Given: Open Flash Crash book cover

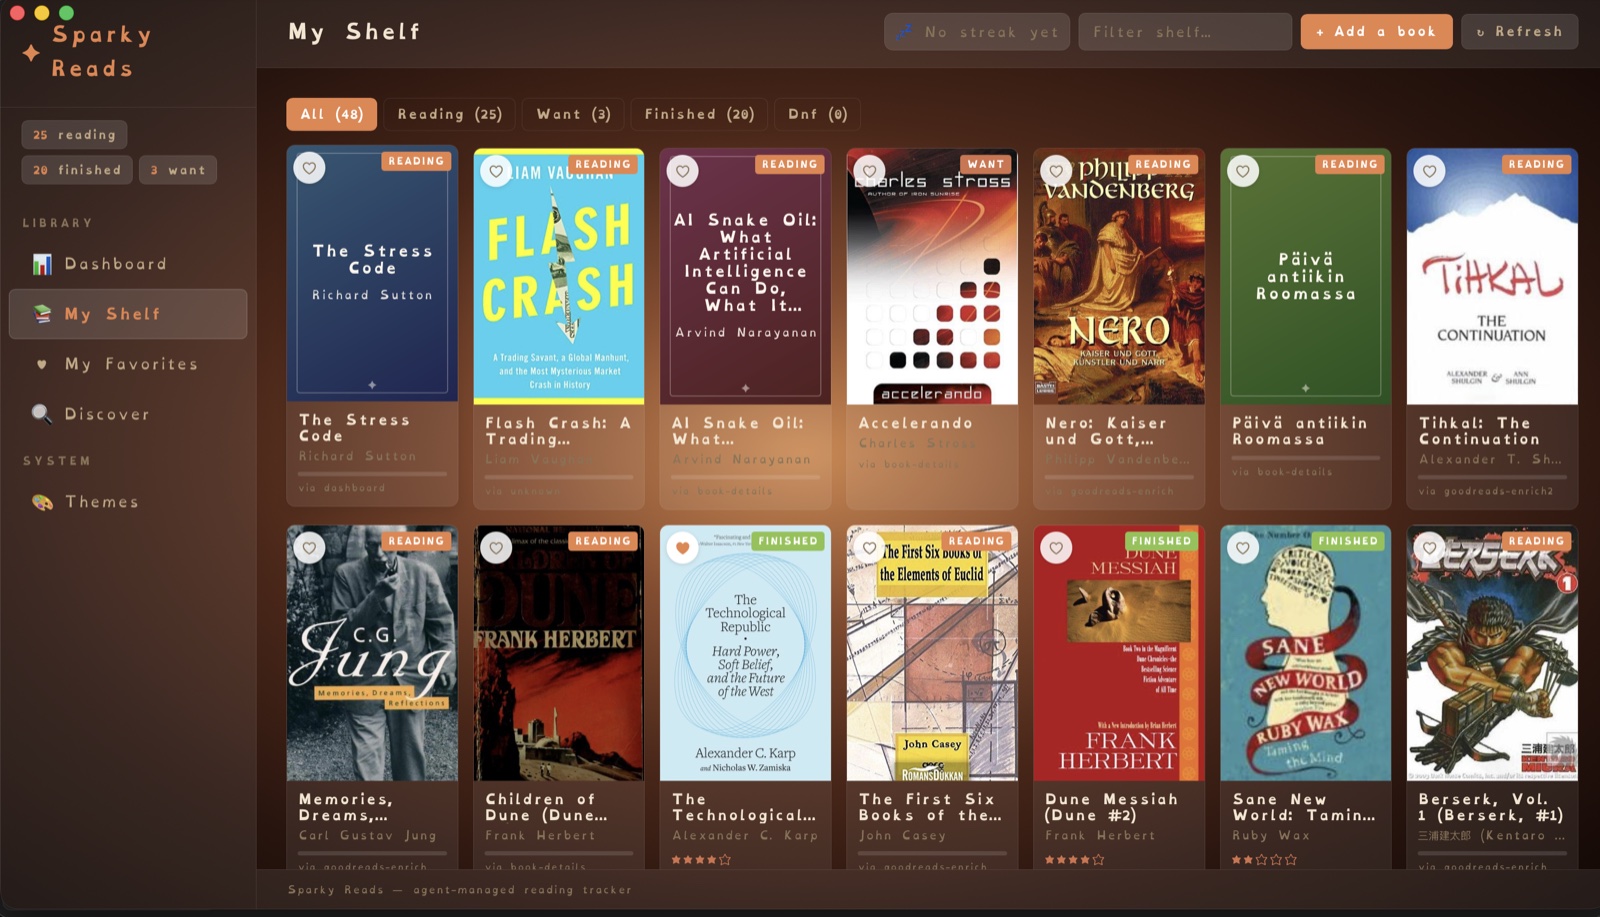Looking at the screenshot, I should coord(559,277).
